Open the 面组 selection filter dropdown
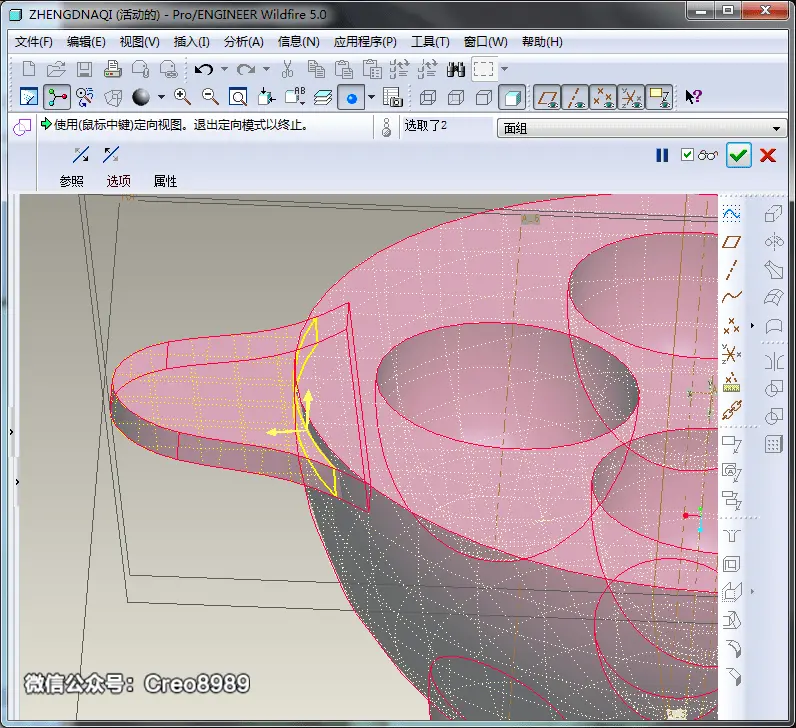Viewport: 796px width, 728px height. pos(642,128)
